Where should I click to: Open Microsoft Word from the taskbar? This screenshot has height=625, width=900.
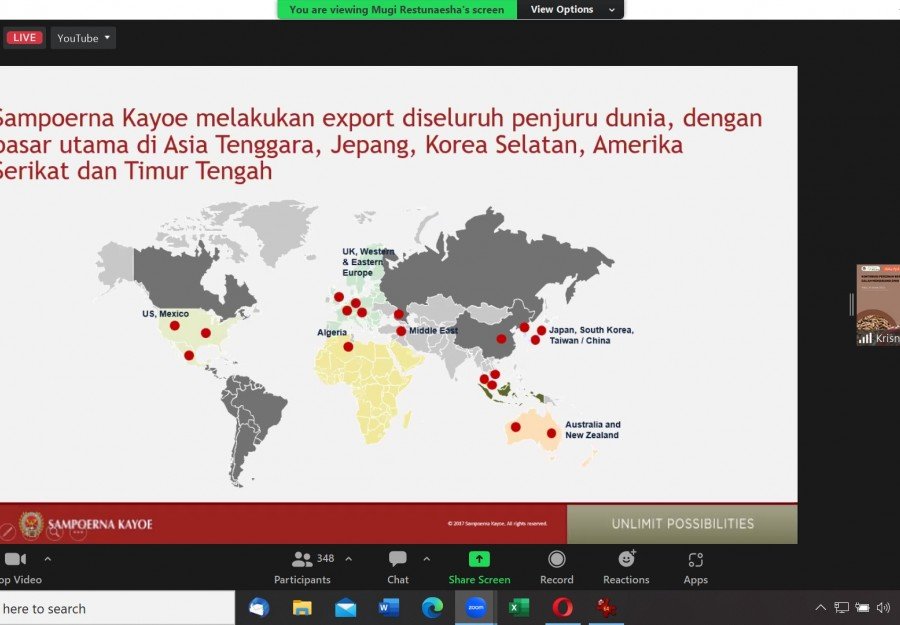pyautogui.click(x=389, y=608)
